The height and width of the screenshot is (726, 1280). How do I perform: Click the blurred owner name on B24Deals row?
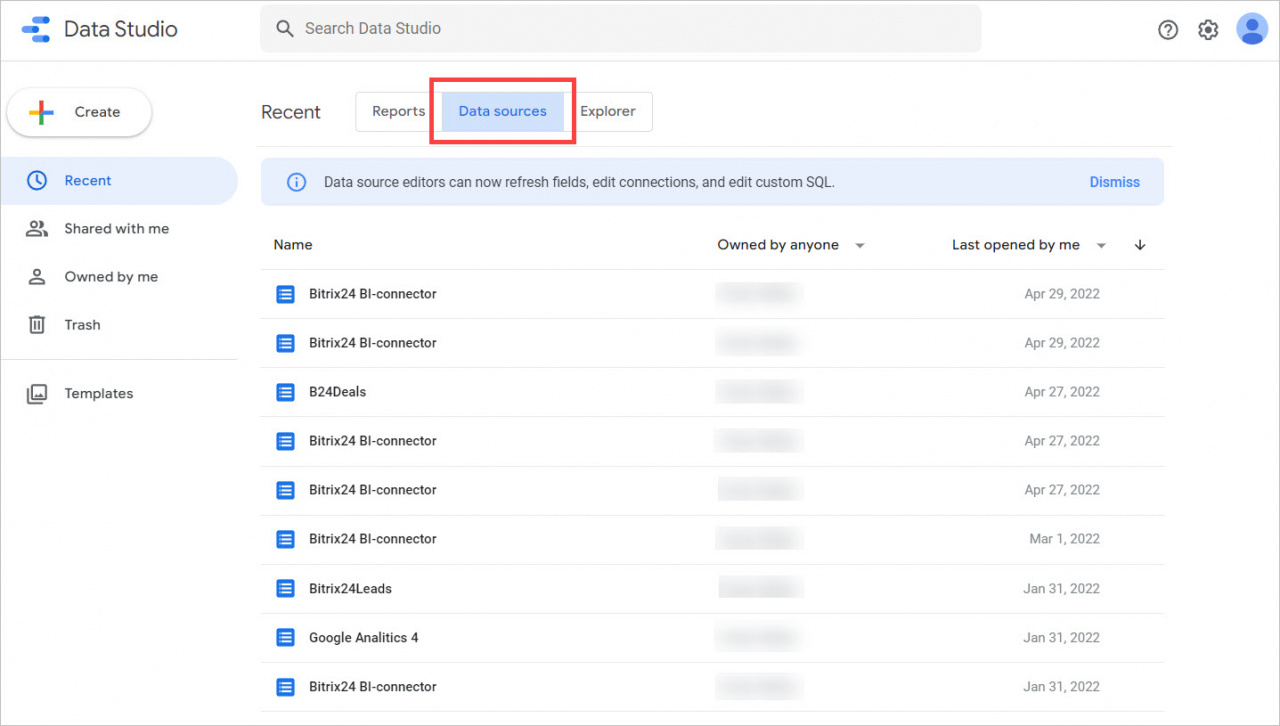click(759, 392)
